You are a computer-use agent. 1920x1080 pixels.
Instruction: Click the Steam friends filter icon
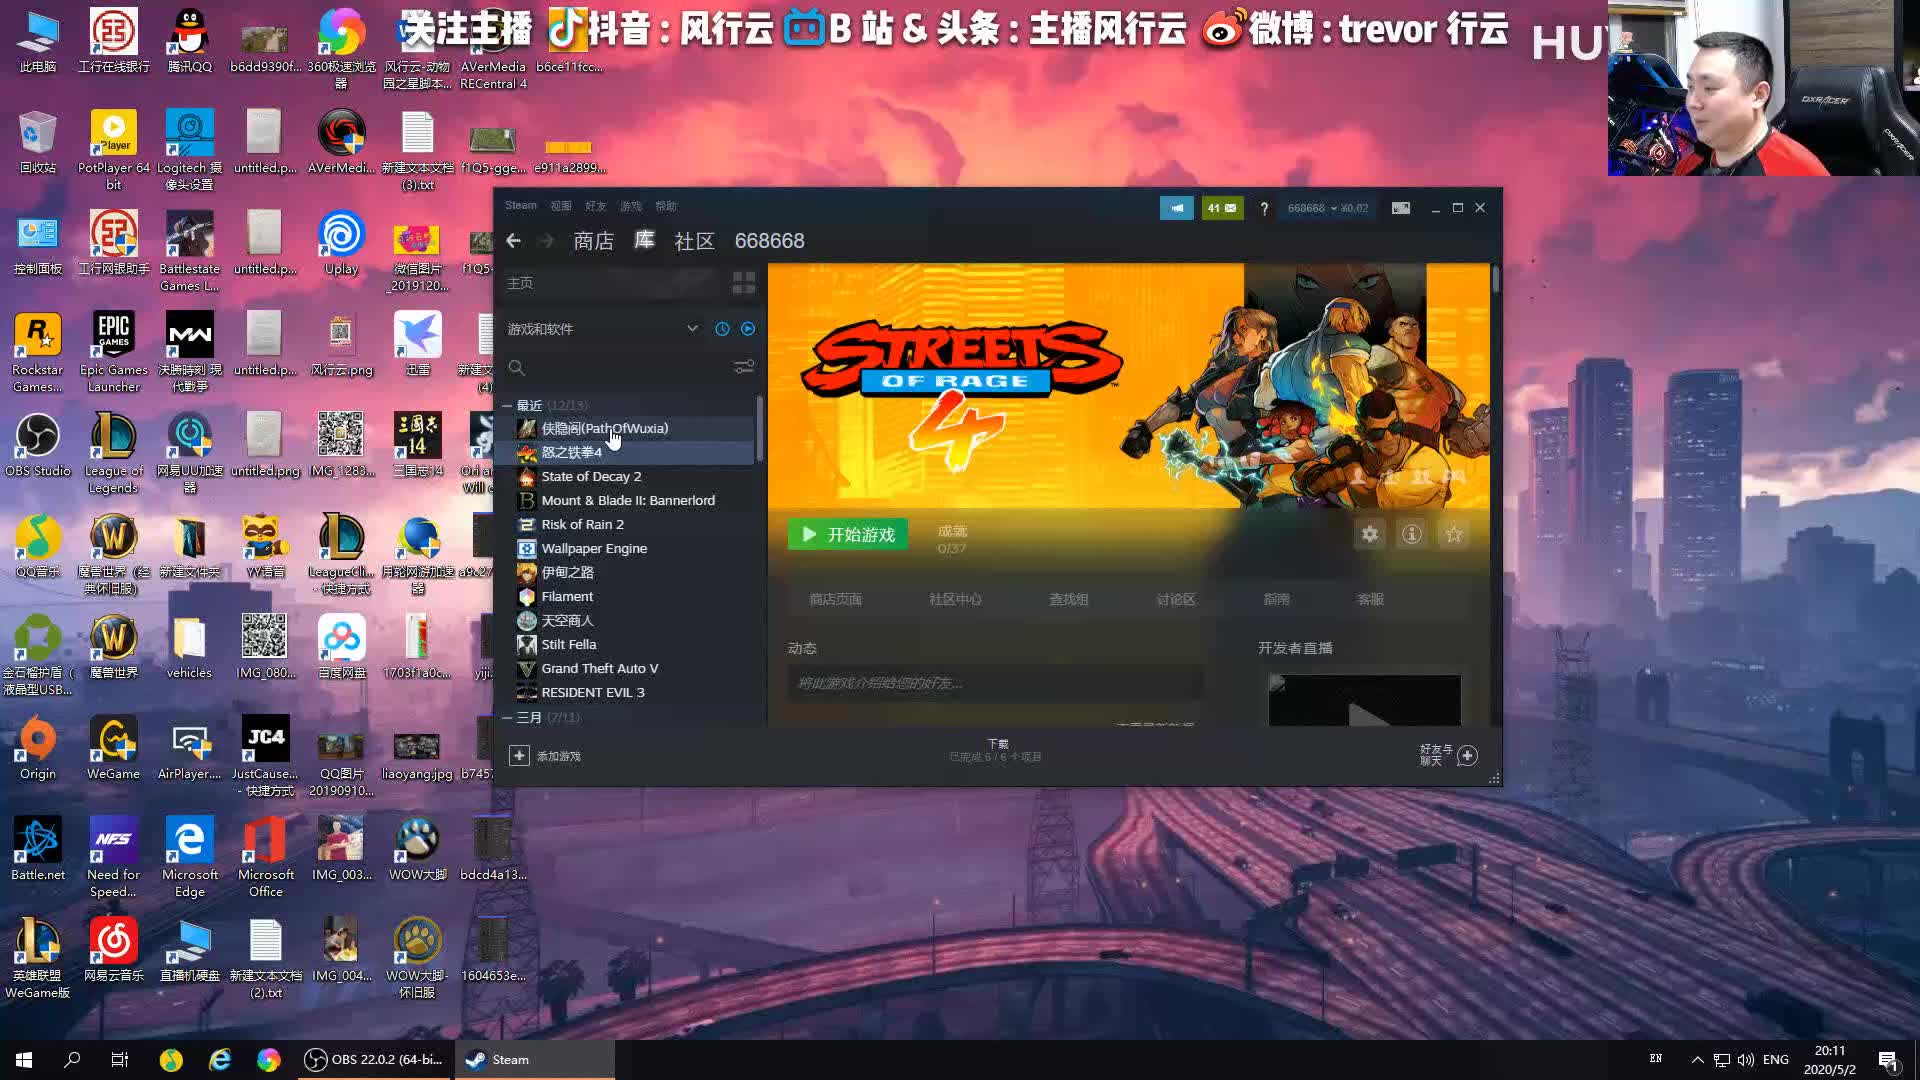741,368
